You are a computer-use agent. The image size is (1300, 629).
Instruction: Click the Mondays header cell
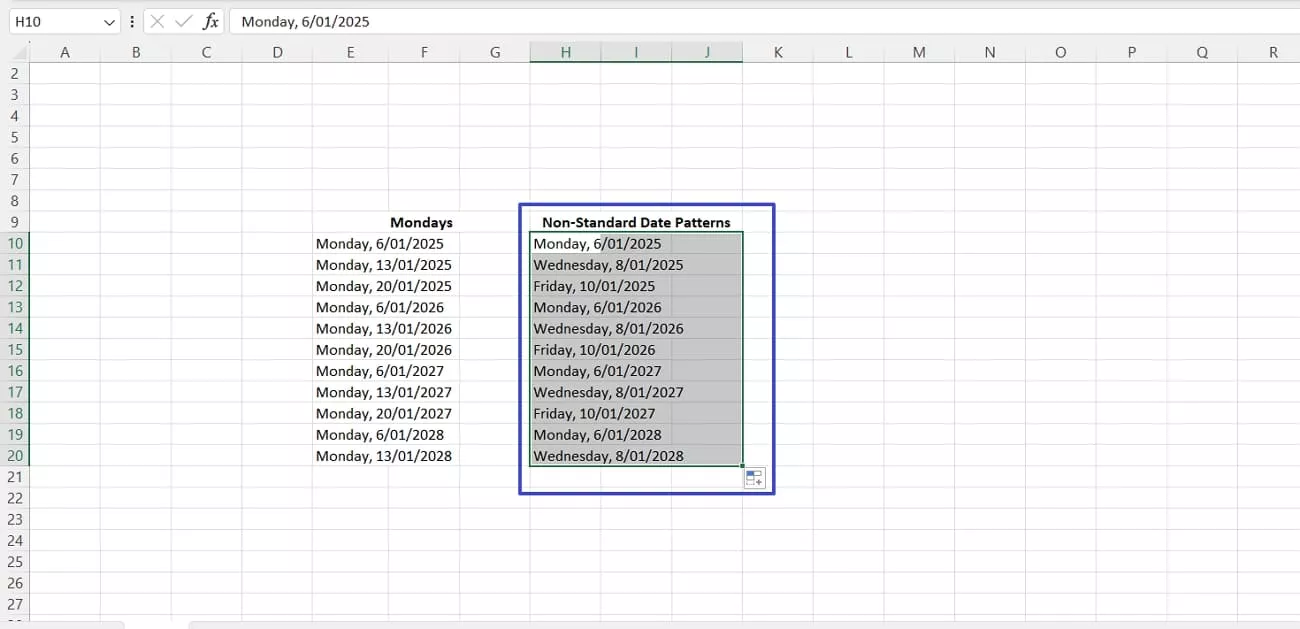tap(421, 222)
